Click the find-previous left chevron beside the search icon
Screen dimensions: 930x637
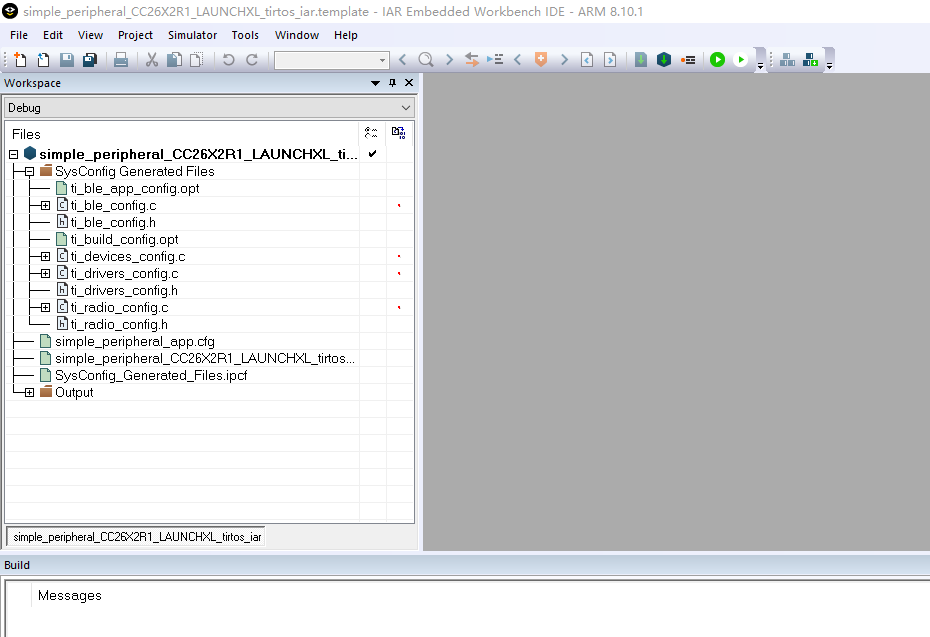click(403, 59)
